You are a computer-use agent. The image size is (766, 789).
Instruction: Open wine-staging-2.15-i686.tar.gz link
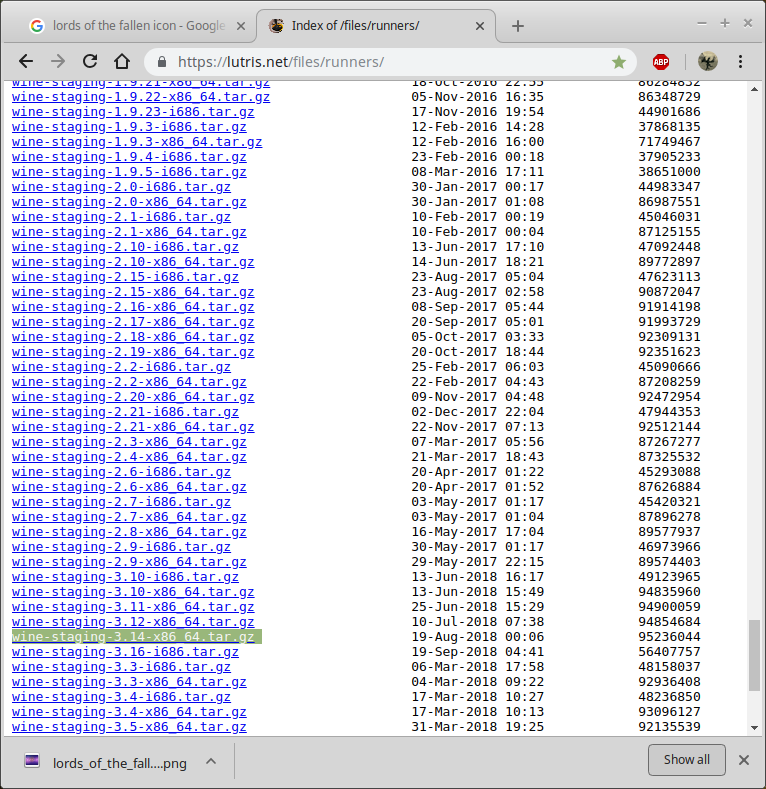[125, 277]
